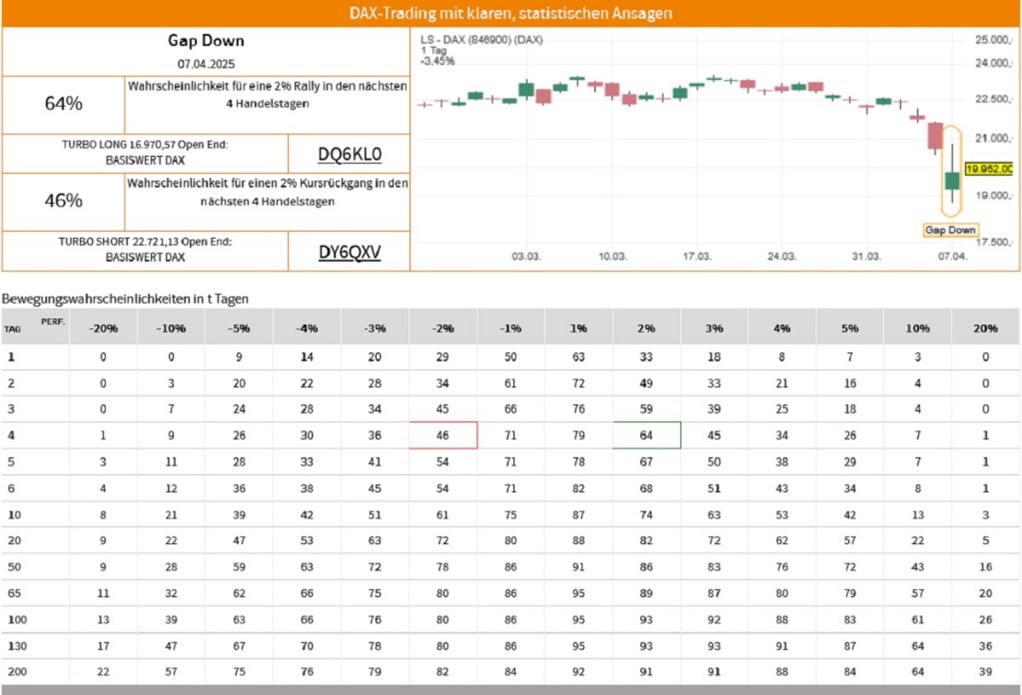
Task: Select the Gap Down title heading
Action: 205,41
